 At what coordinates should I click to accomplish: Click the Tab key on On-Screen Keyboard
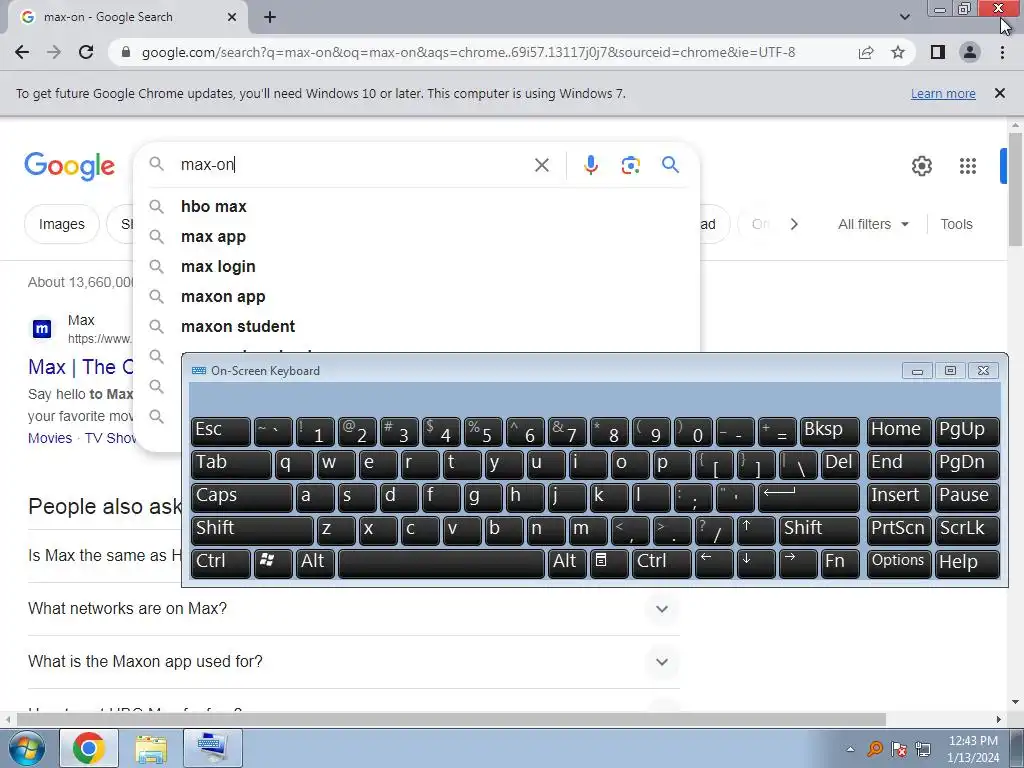[231, 464]
